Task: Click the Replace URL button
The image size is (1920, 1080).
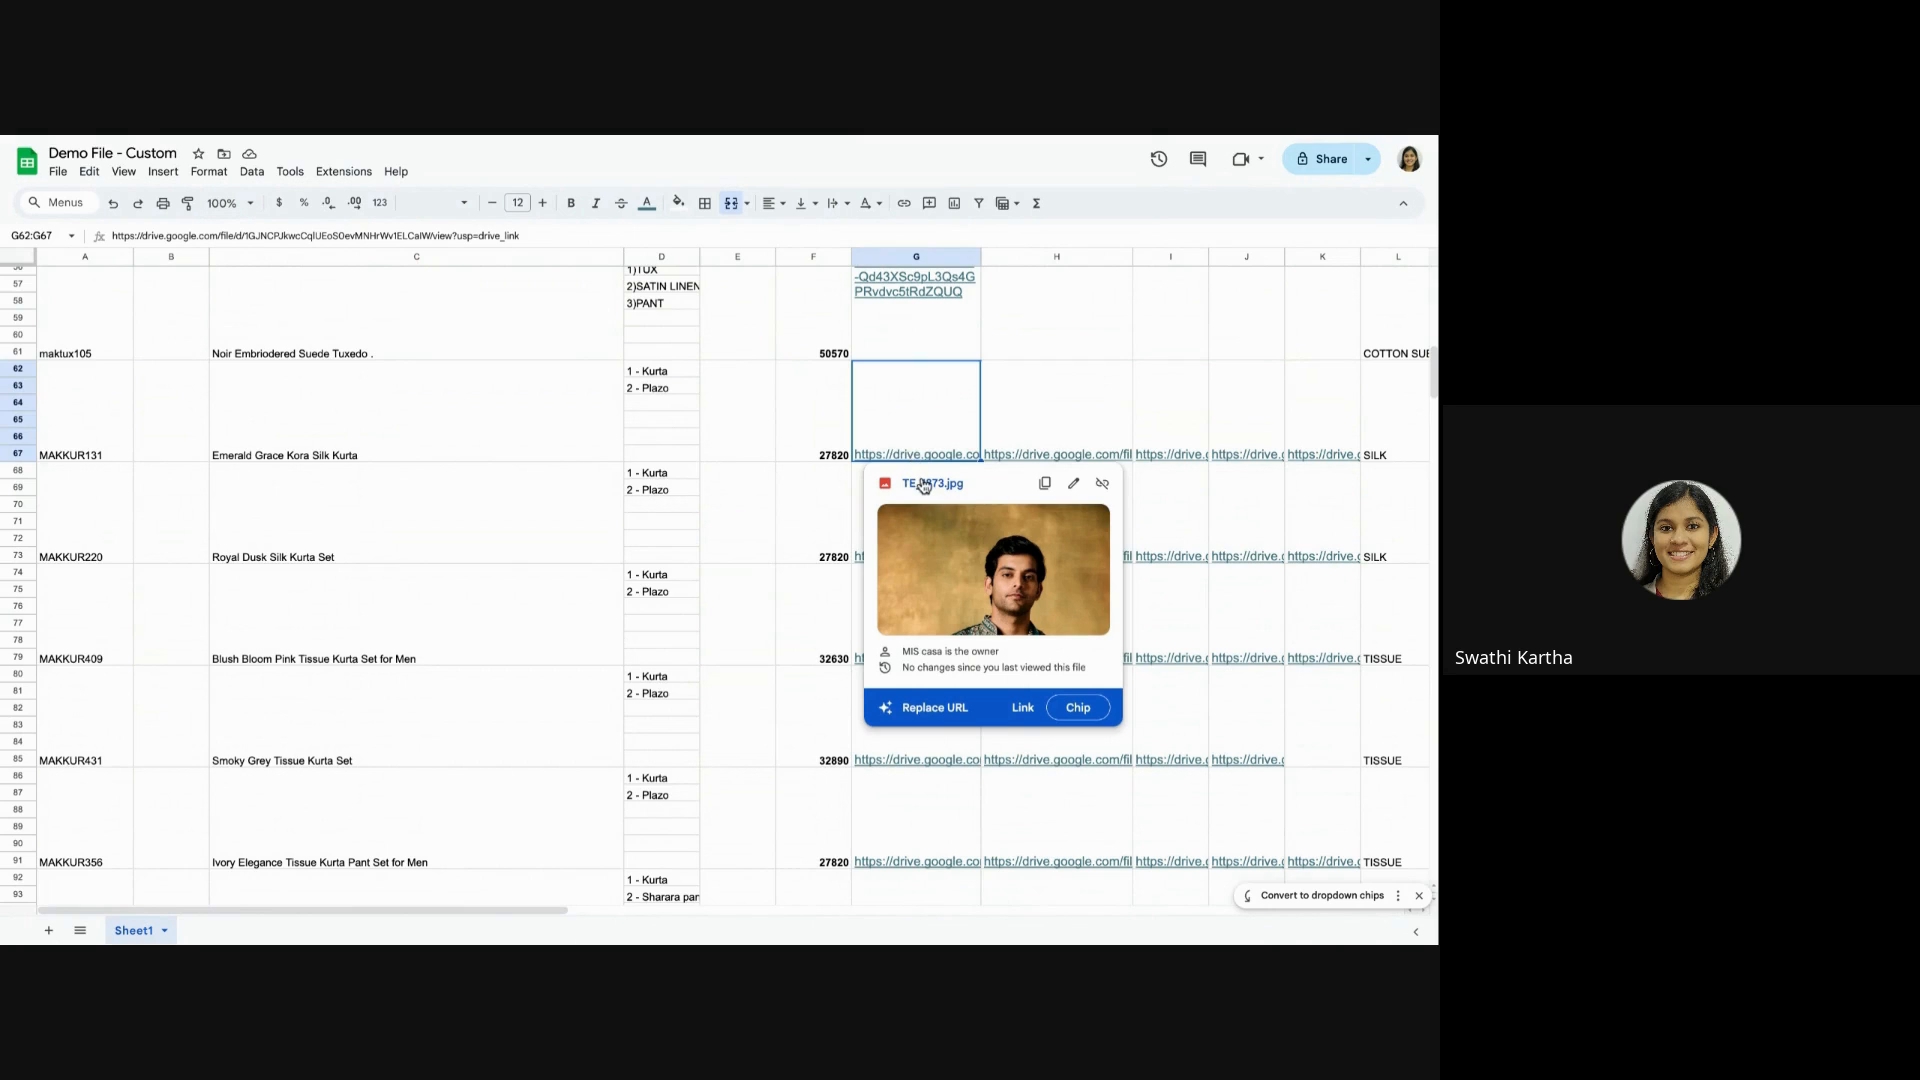Action: (x=933, y=707)
